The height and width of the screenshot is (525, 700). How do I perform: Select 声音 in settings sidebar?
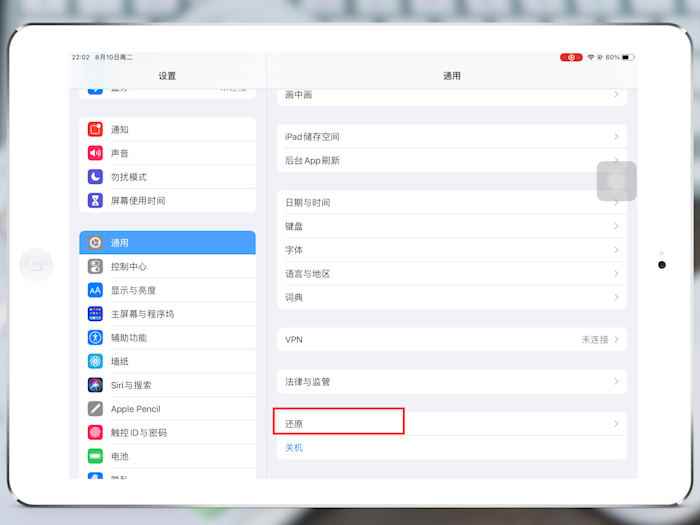[167, 153]
